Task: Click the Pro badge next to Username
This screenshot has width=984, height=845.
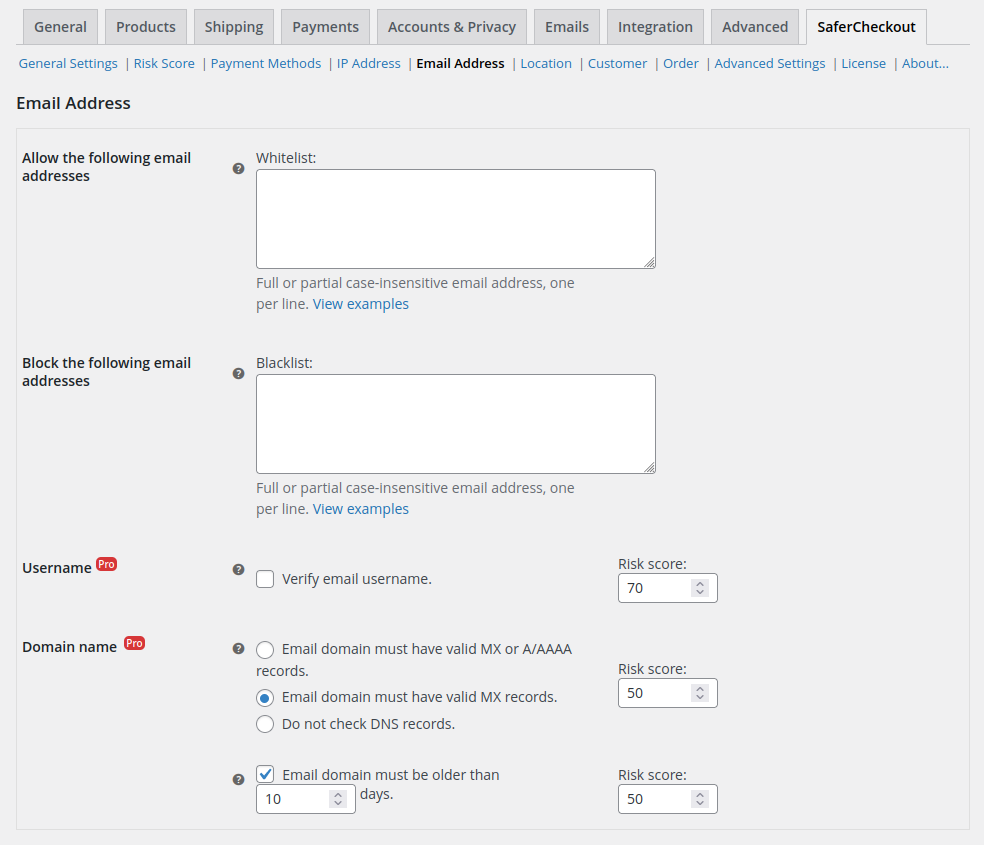Action: point(106,564)
